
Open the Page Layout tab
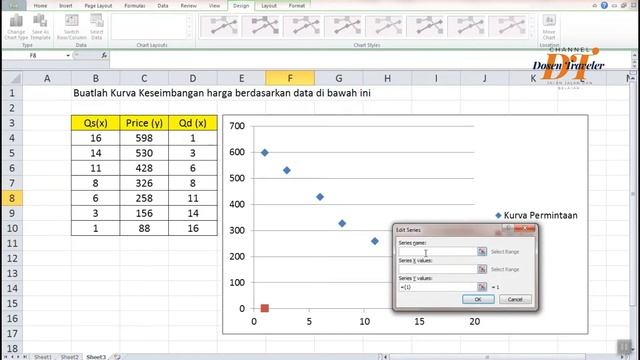[98, 6]
